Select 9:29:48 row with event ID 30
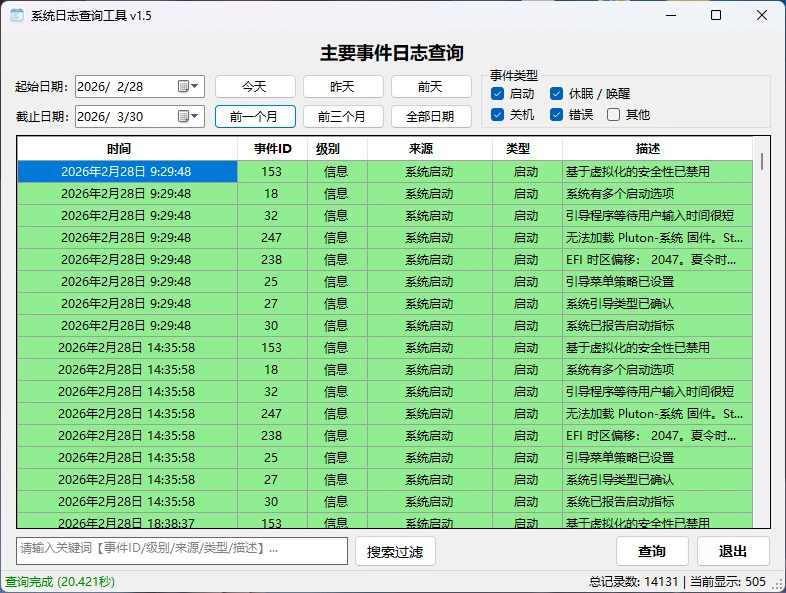This screenshot has width=786, height=593. [x=385, y=326]
